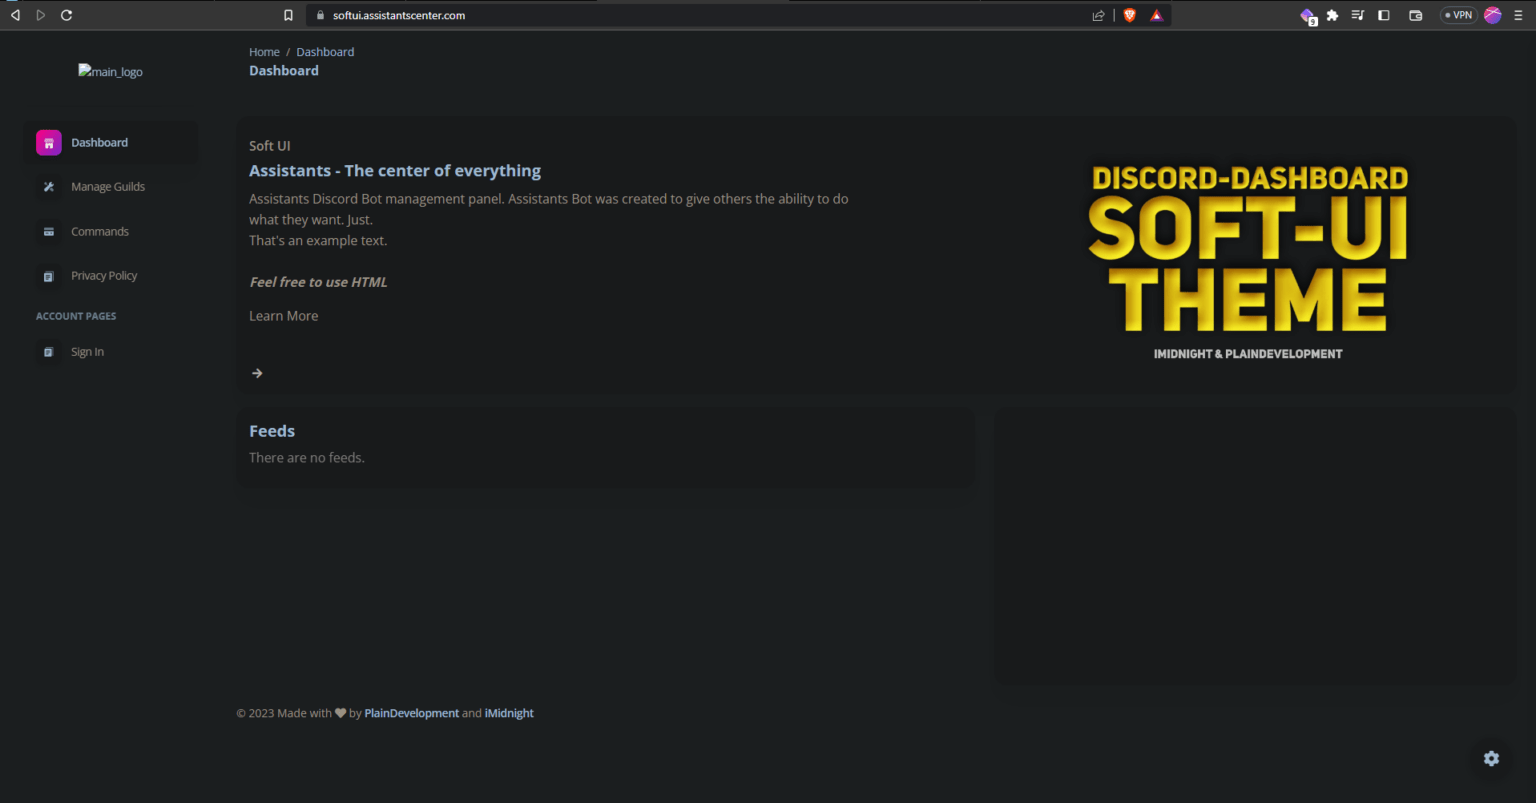Open the PlainDevelopment footer link
The height and width of the screenshot is (803, 1536).
tap(411, 712)
